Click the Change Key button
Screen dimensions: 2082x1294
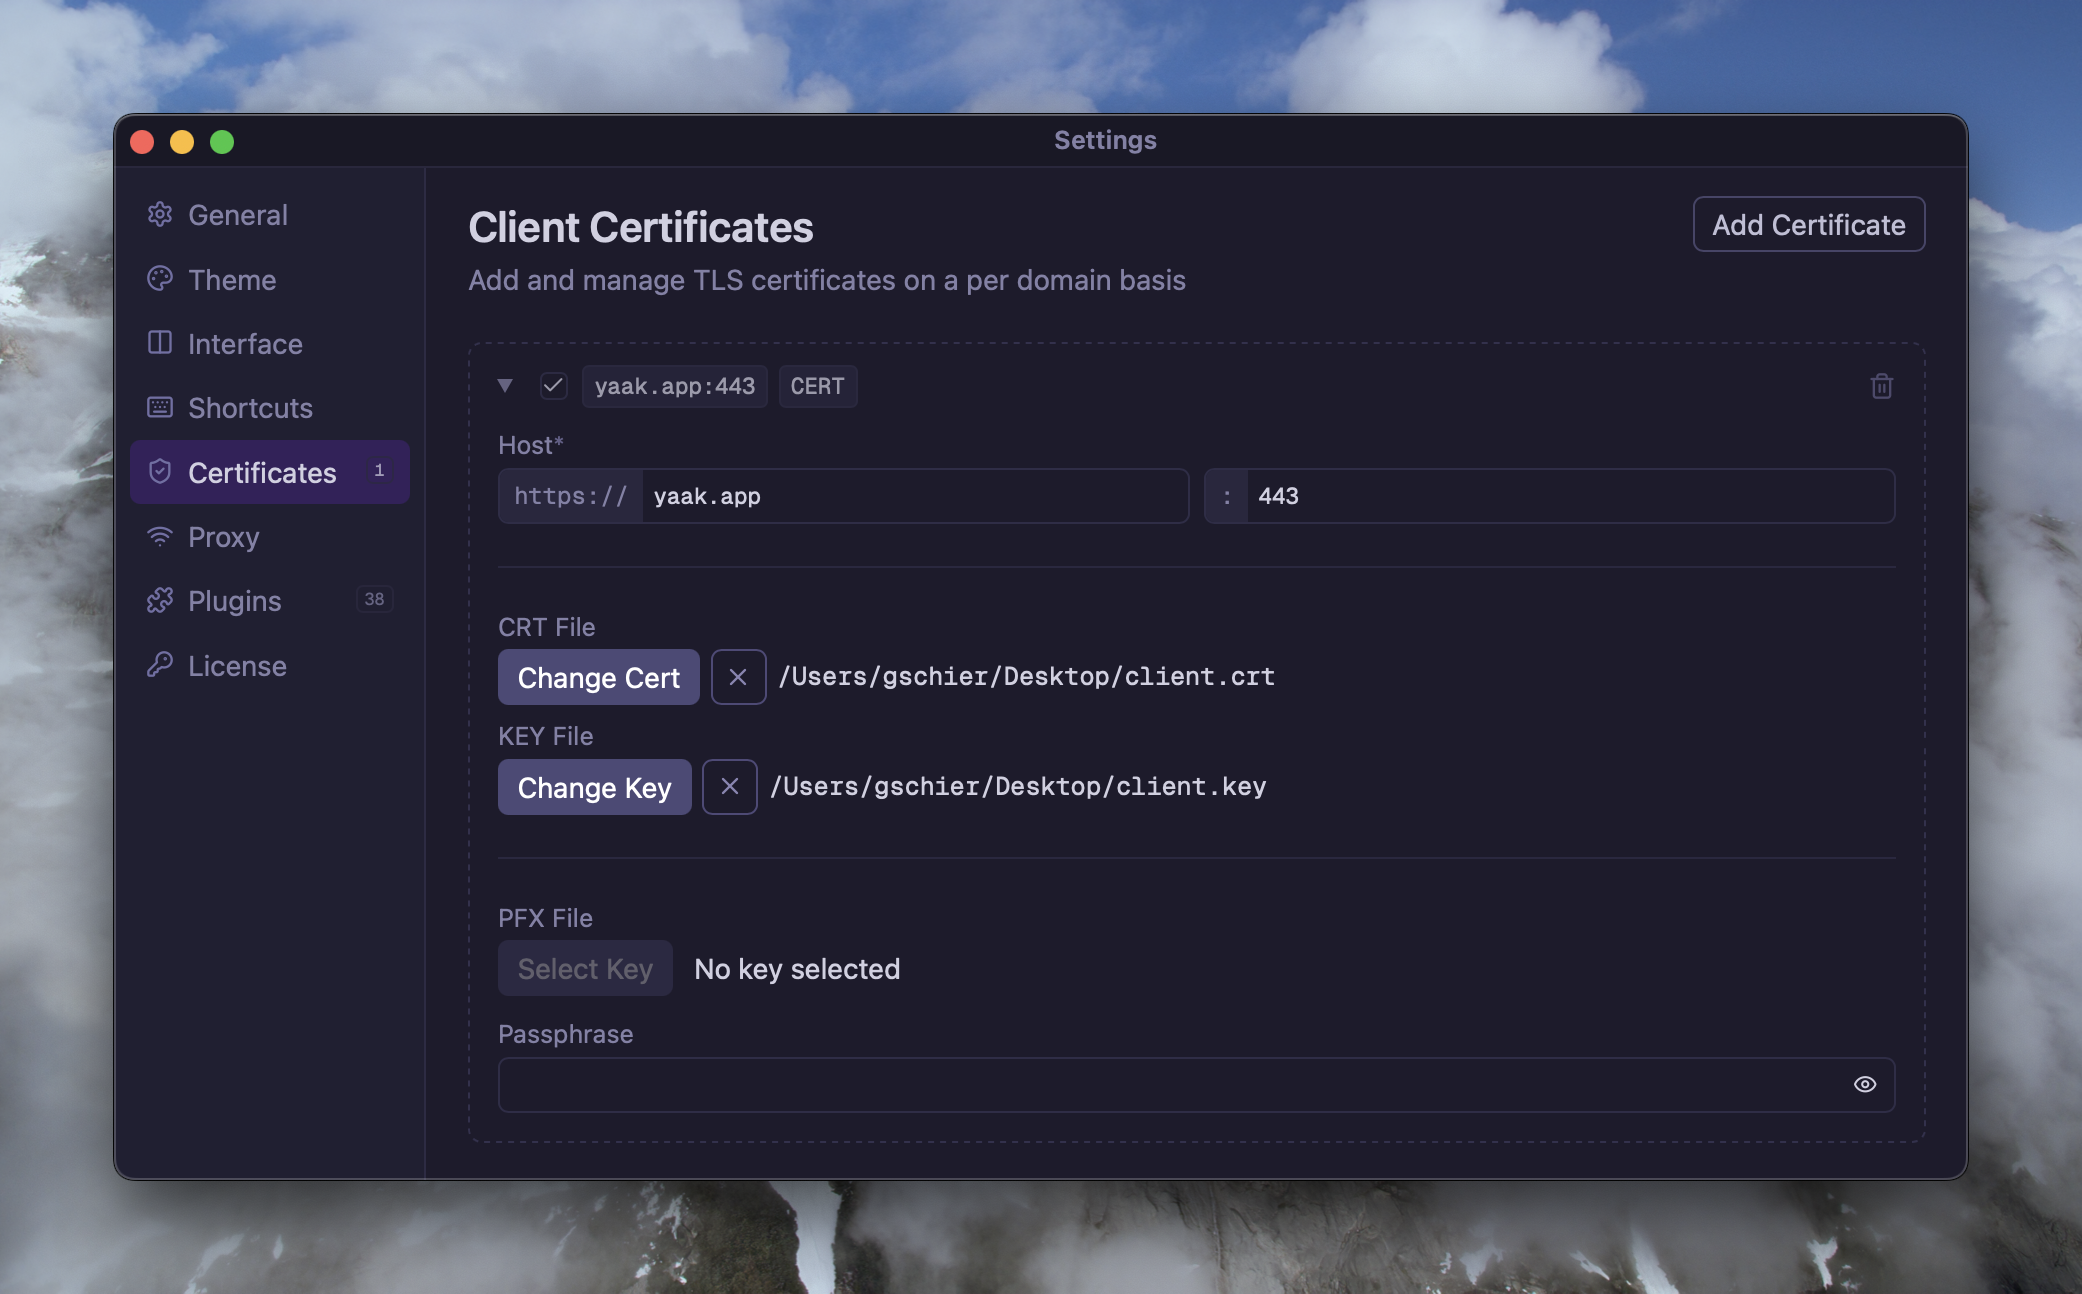pyautogui.click(x=594, y=787)
